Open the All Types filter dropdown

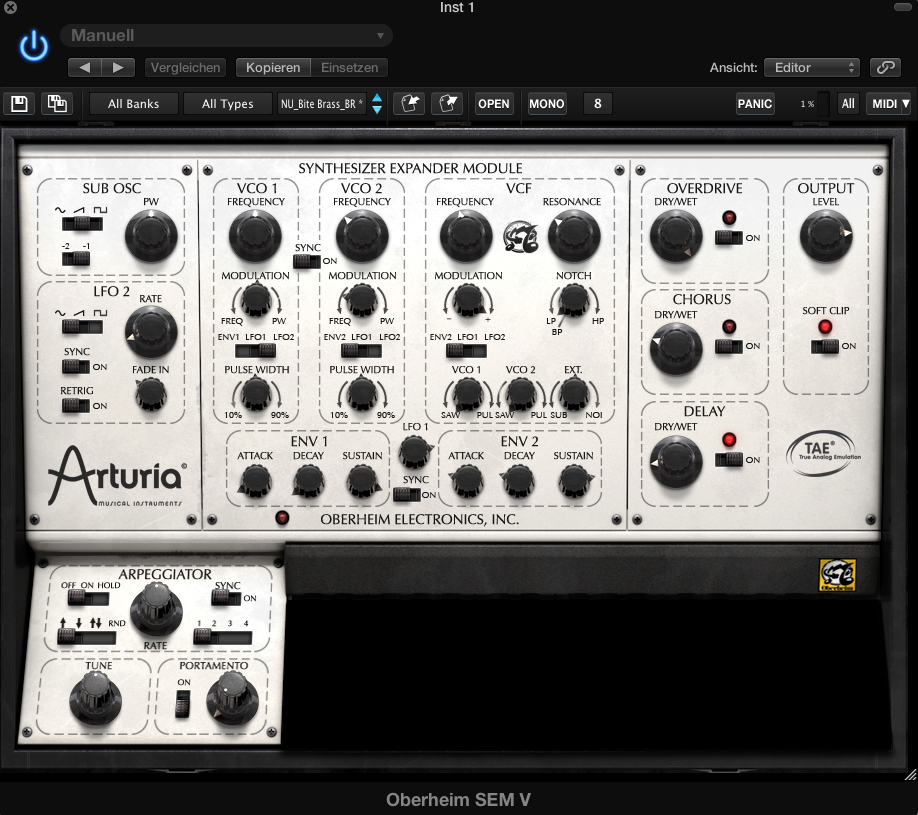tap(228, 104)
